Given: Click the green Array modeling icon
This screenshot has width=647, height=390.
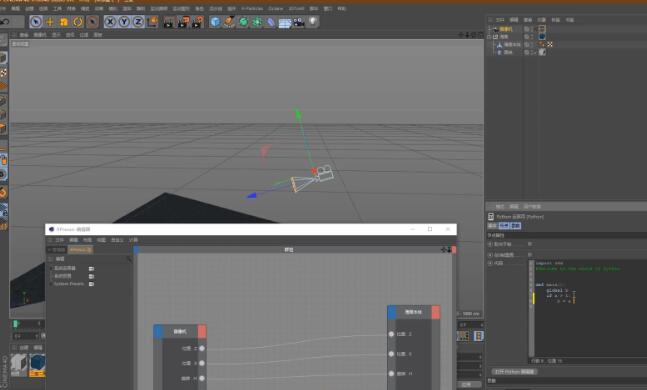Looking at the screenshot, I should click(x=257, y=22).
